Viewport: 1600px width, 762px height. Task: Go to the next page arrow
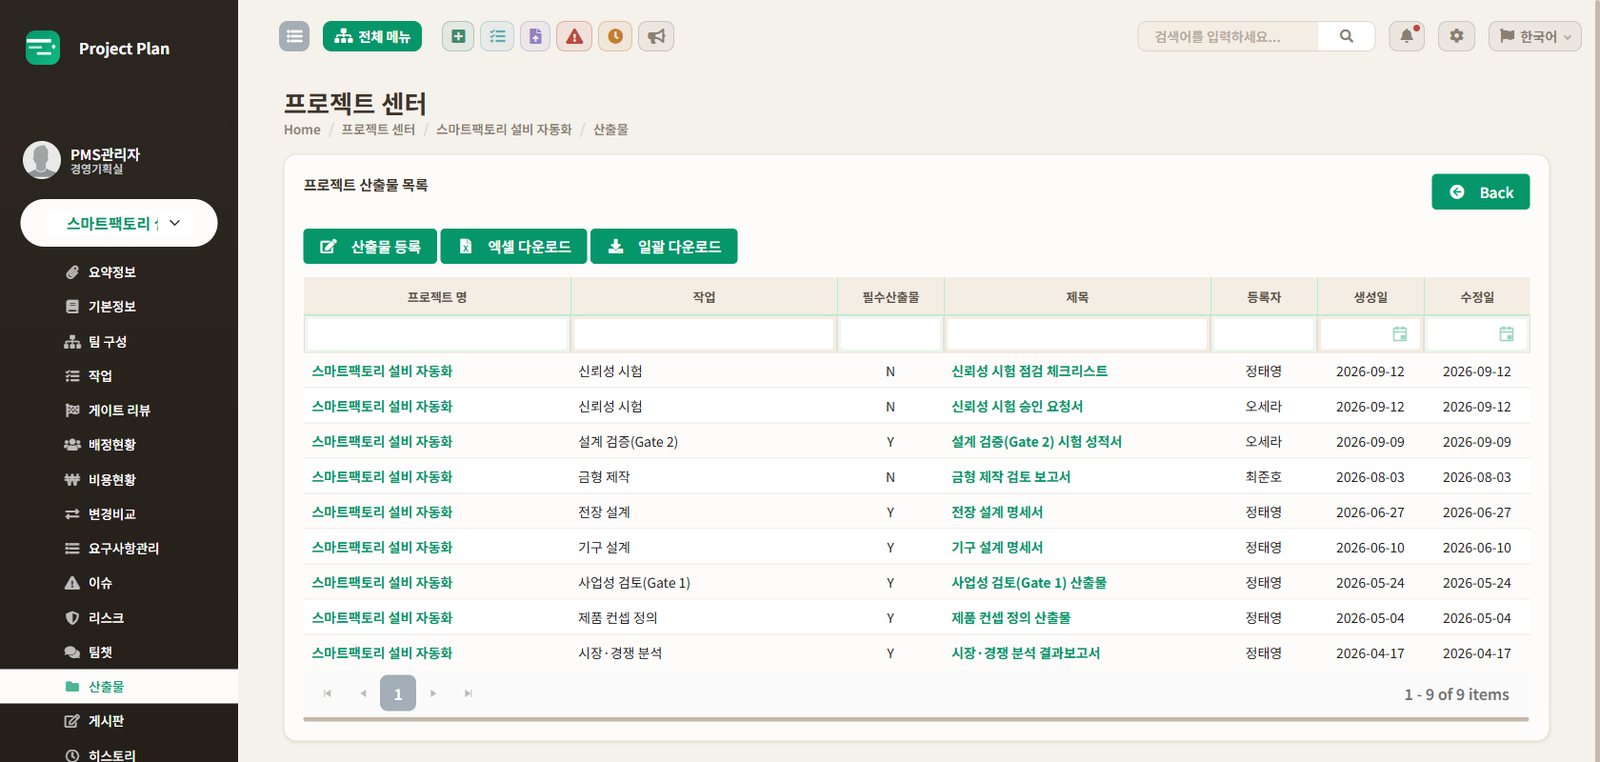point(433,693)
